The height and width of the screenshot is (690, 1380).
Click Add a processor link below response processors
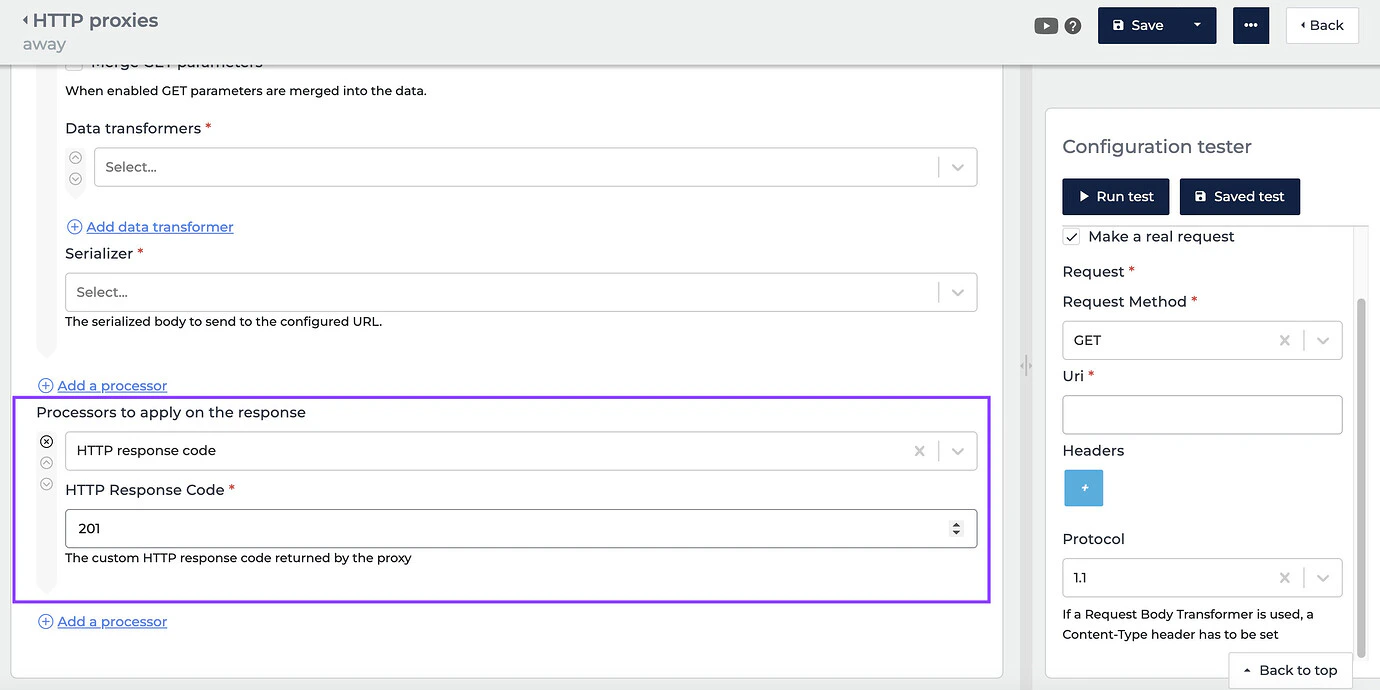pos(112,622)
